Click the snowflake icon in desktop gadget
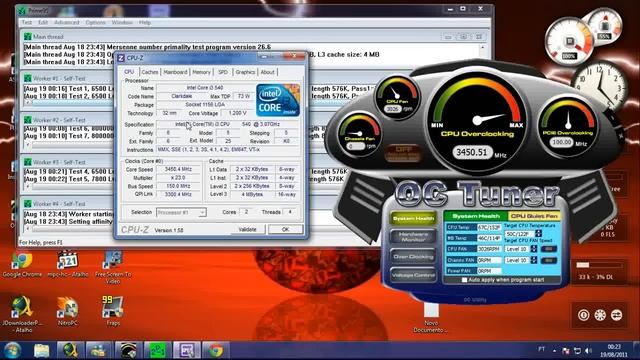Screen dimensions: 640x360 [x=600, y=315]
